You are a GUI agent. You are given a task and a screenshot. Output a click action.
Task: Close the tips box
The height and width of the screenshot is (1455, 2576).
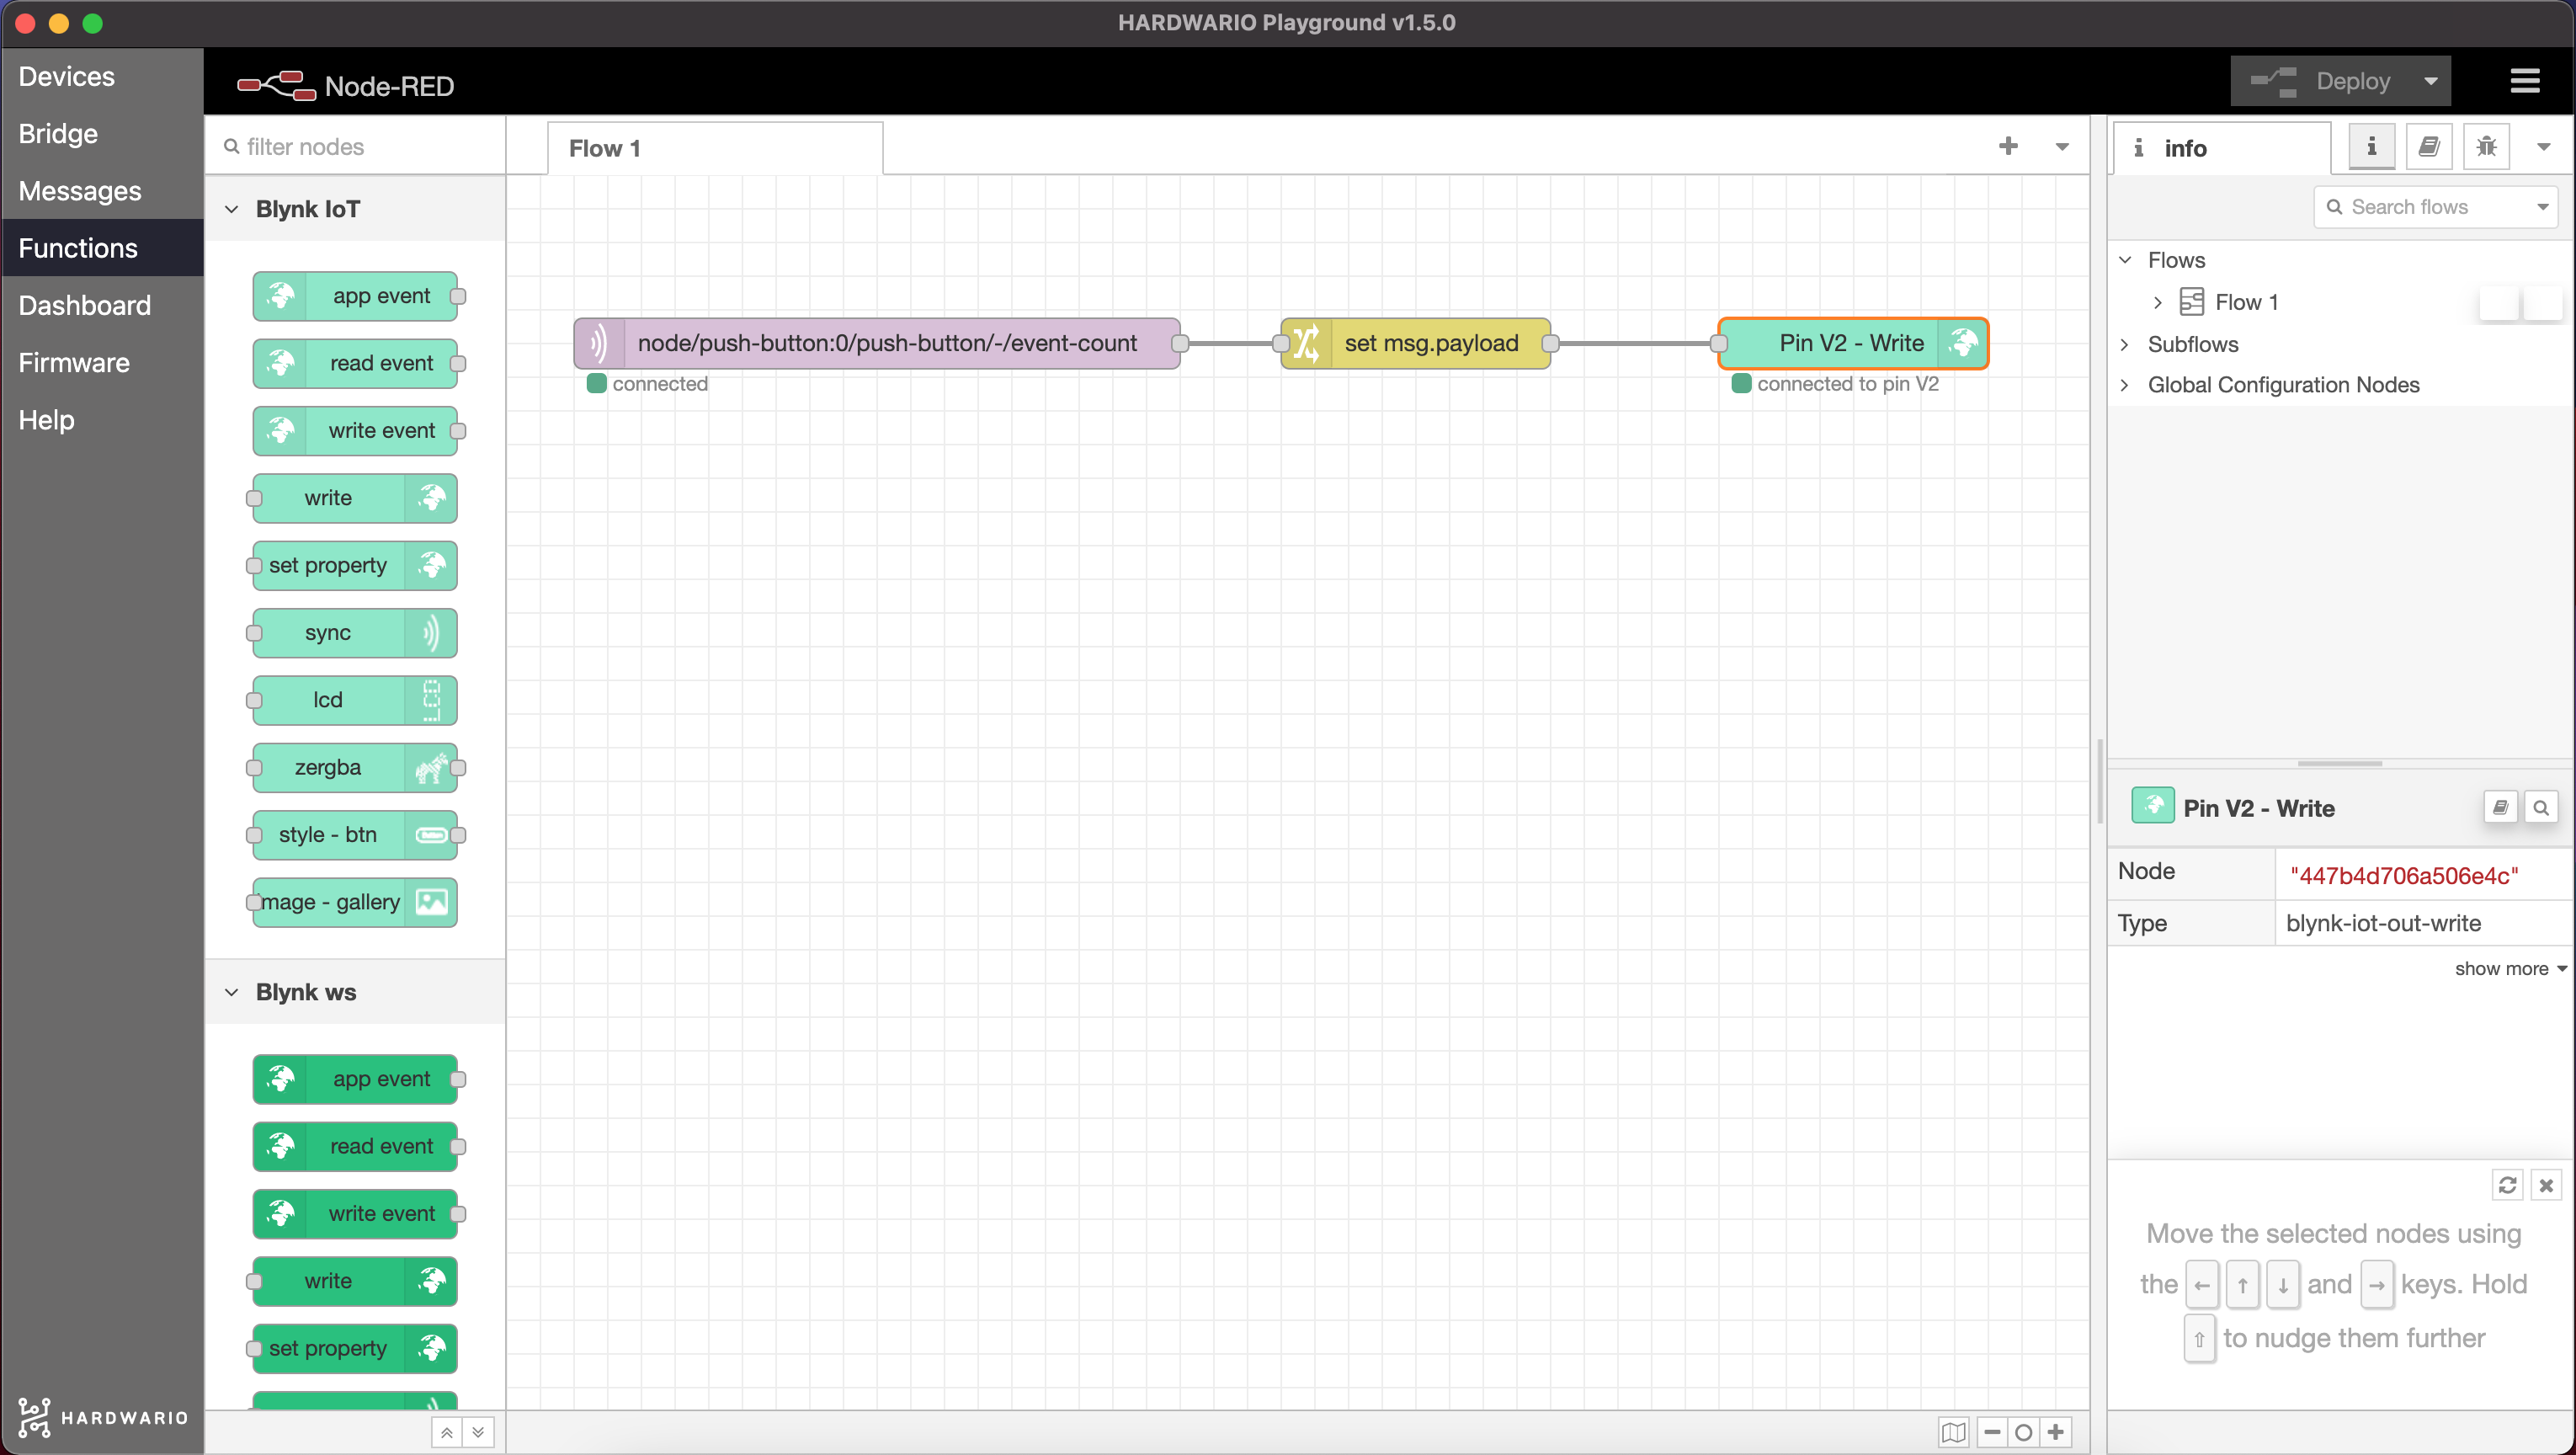[2546, 1185]
